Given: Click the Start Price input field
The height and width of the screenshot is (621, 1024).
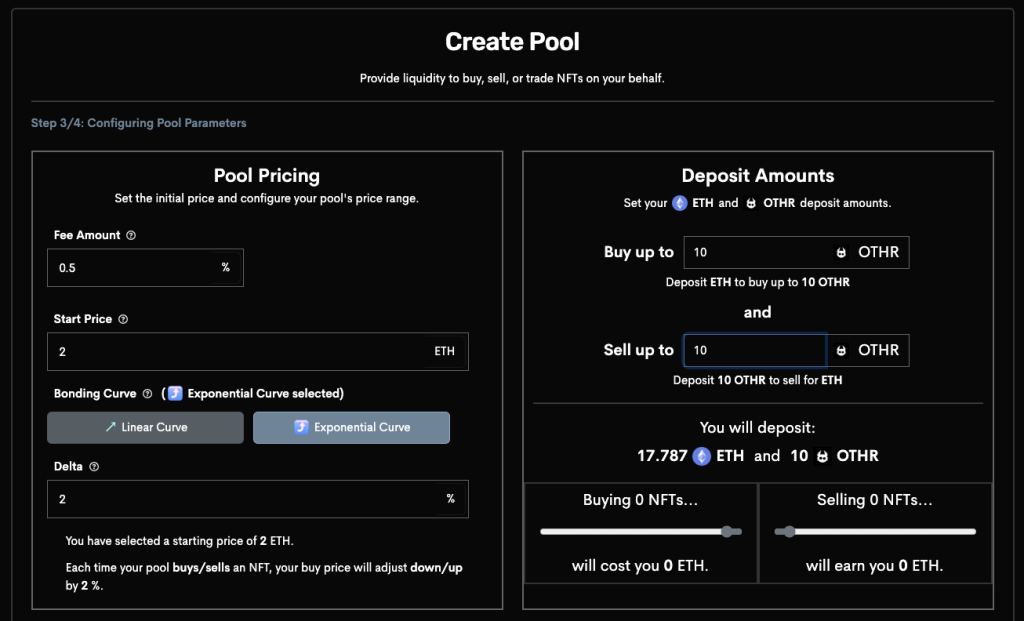Looking at the screenshot, I should coord(240,352).
